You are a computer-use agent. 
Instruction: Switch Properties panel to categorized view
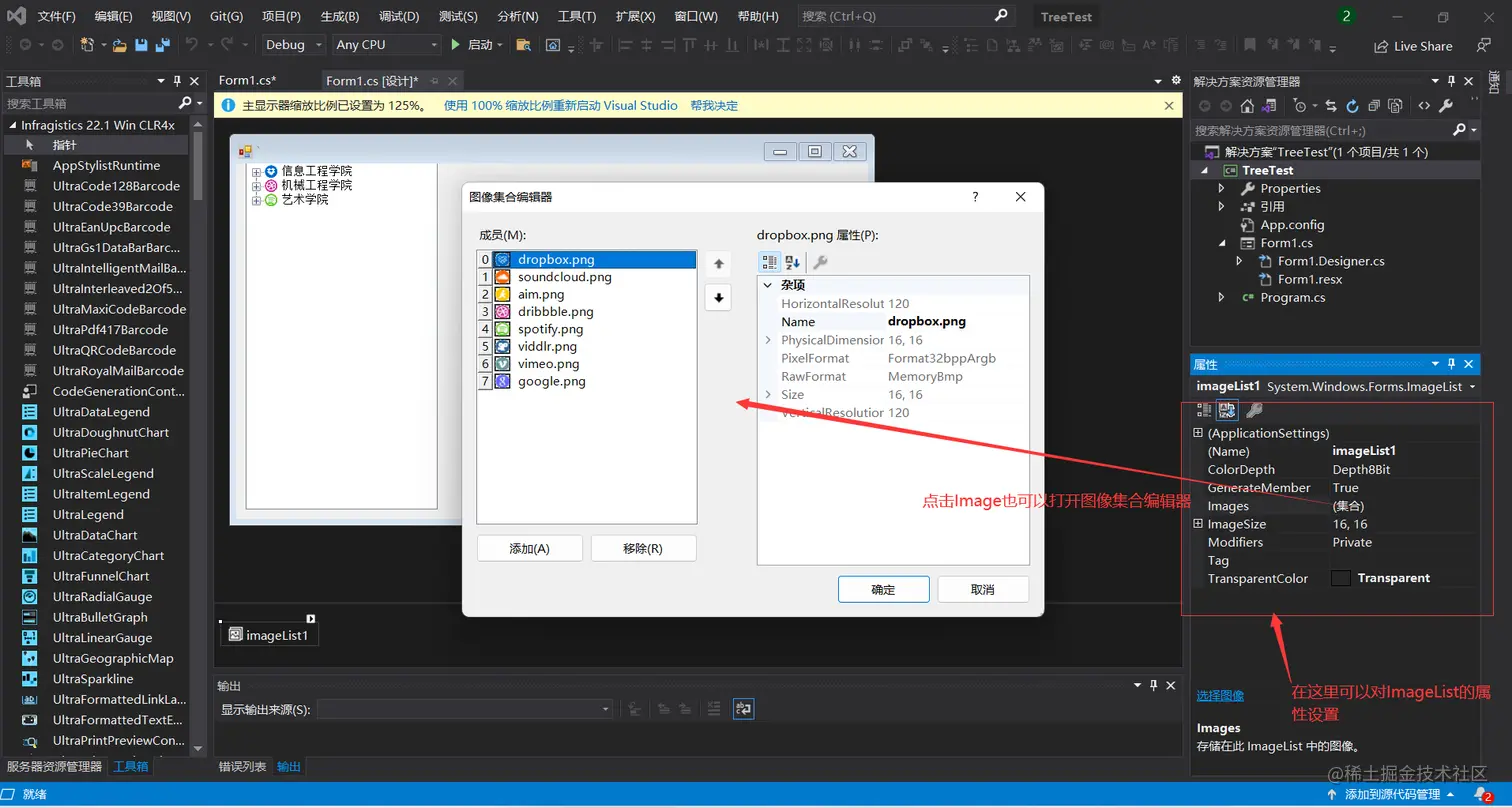click(x=1204, y=410)
